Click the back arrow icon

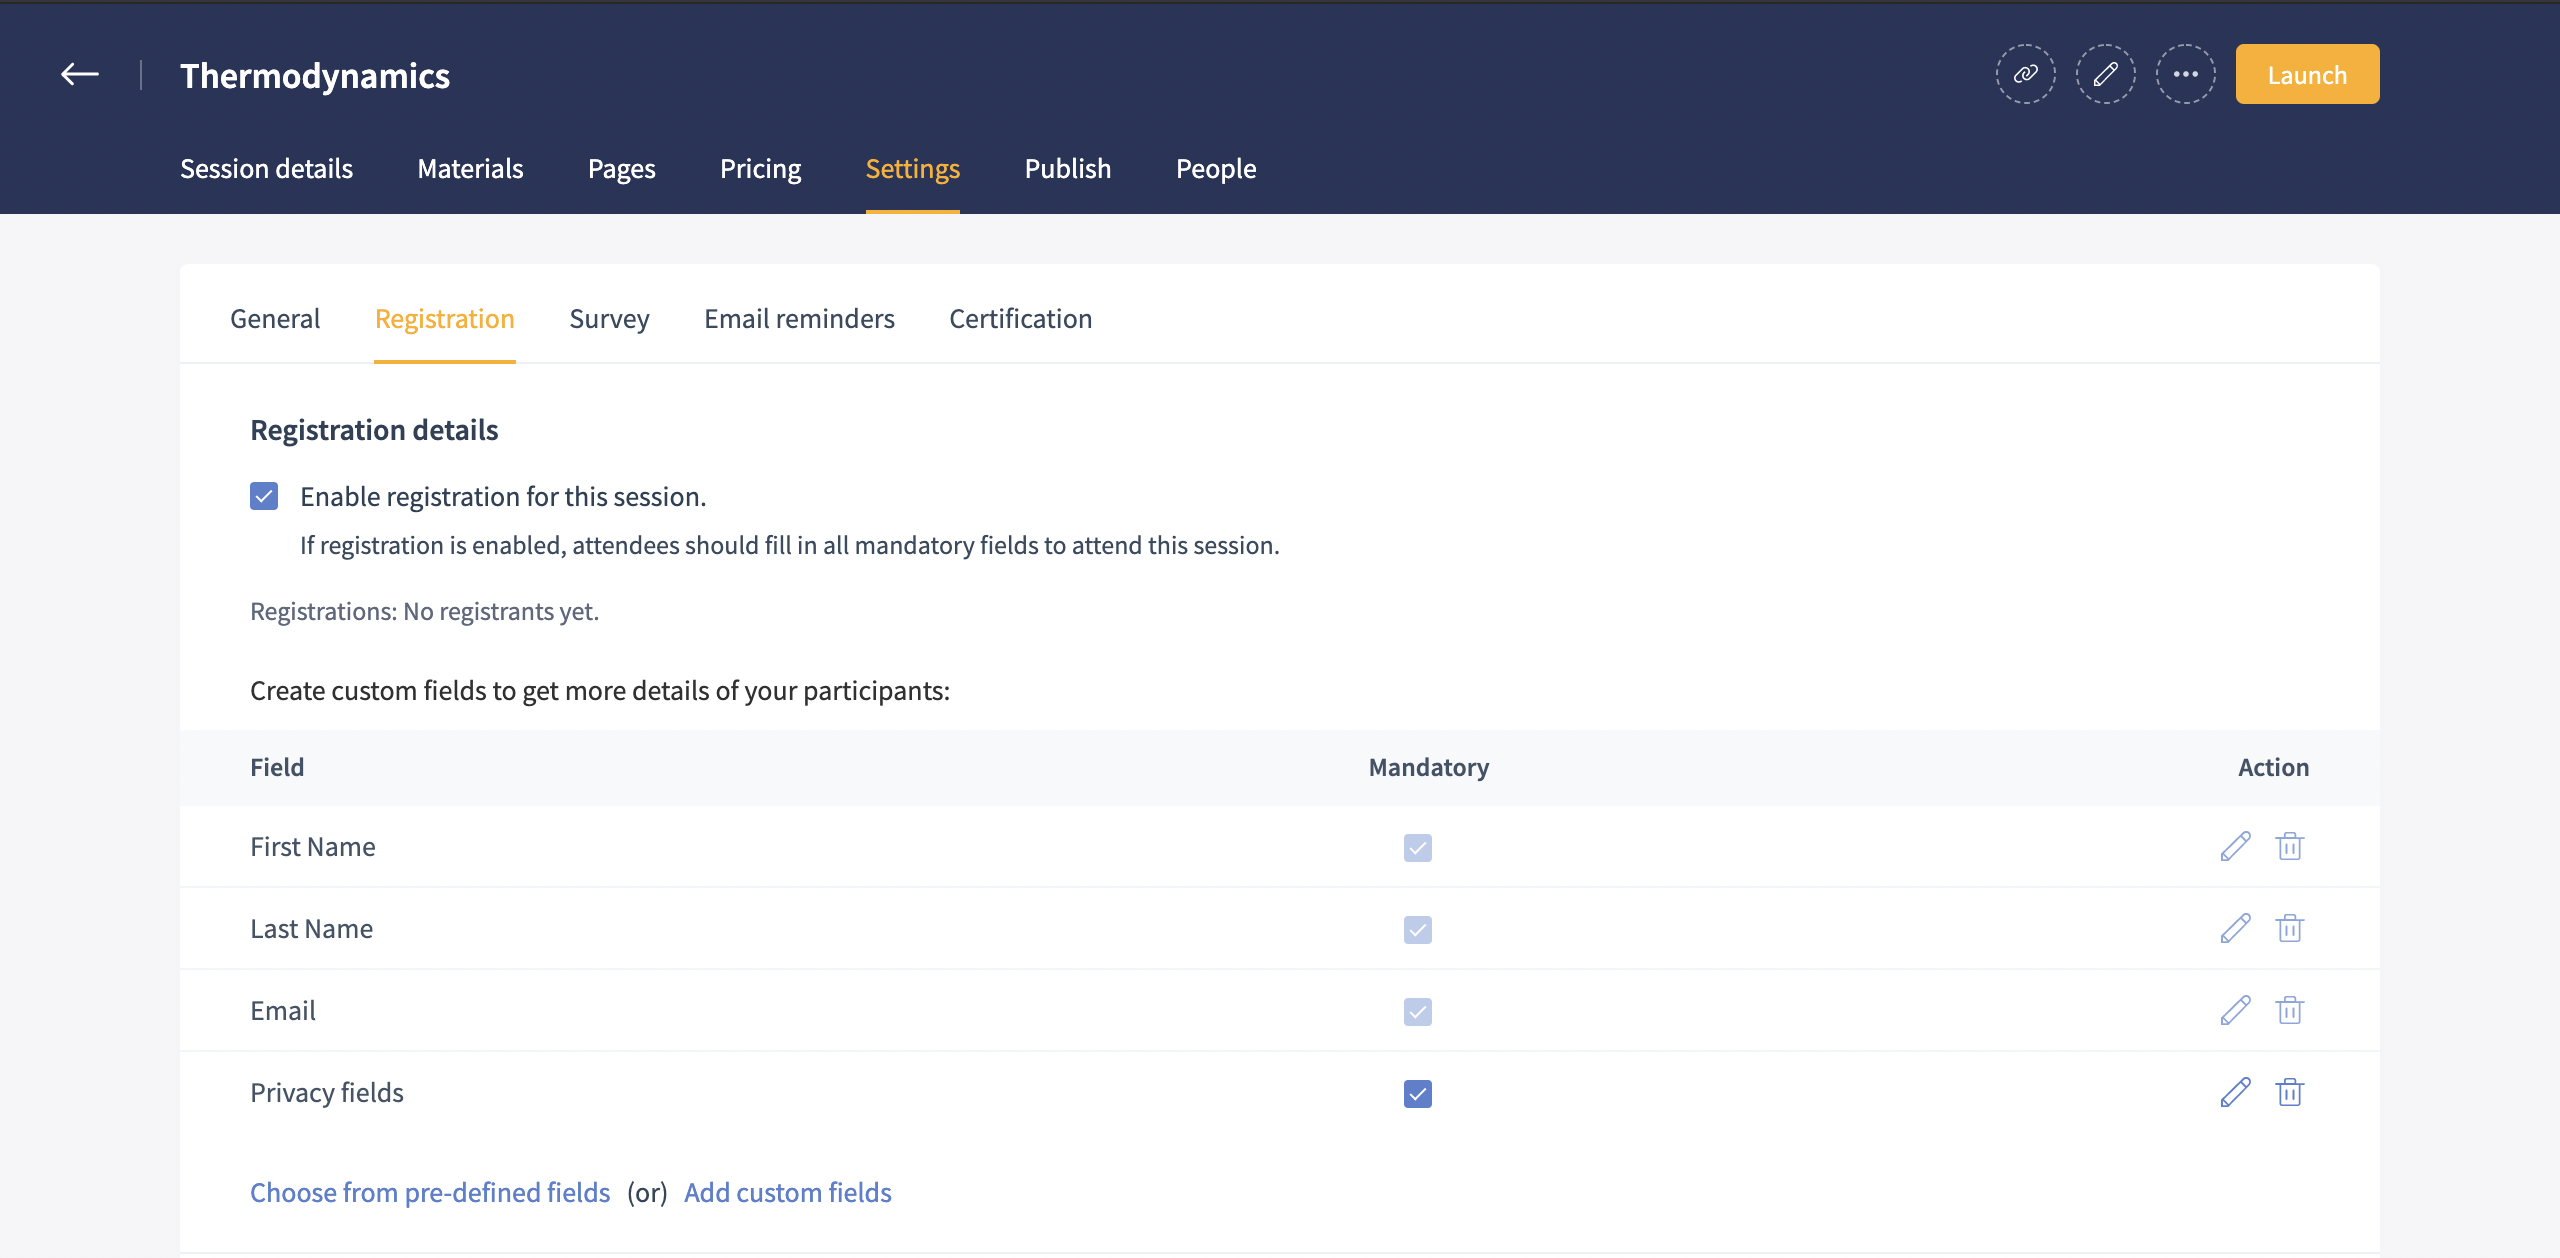coord(80,75)
